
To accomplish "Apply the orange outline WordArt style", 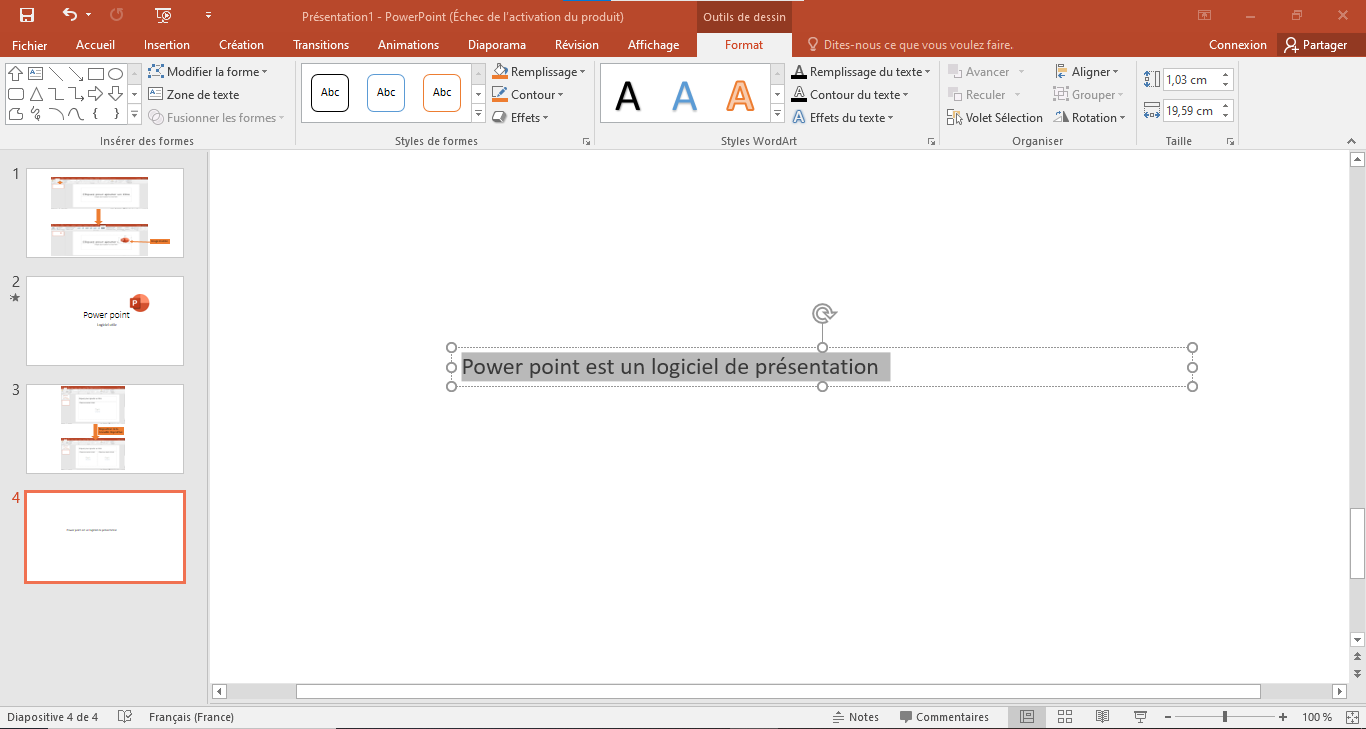I will click(x=740, y=95).
